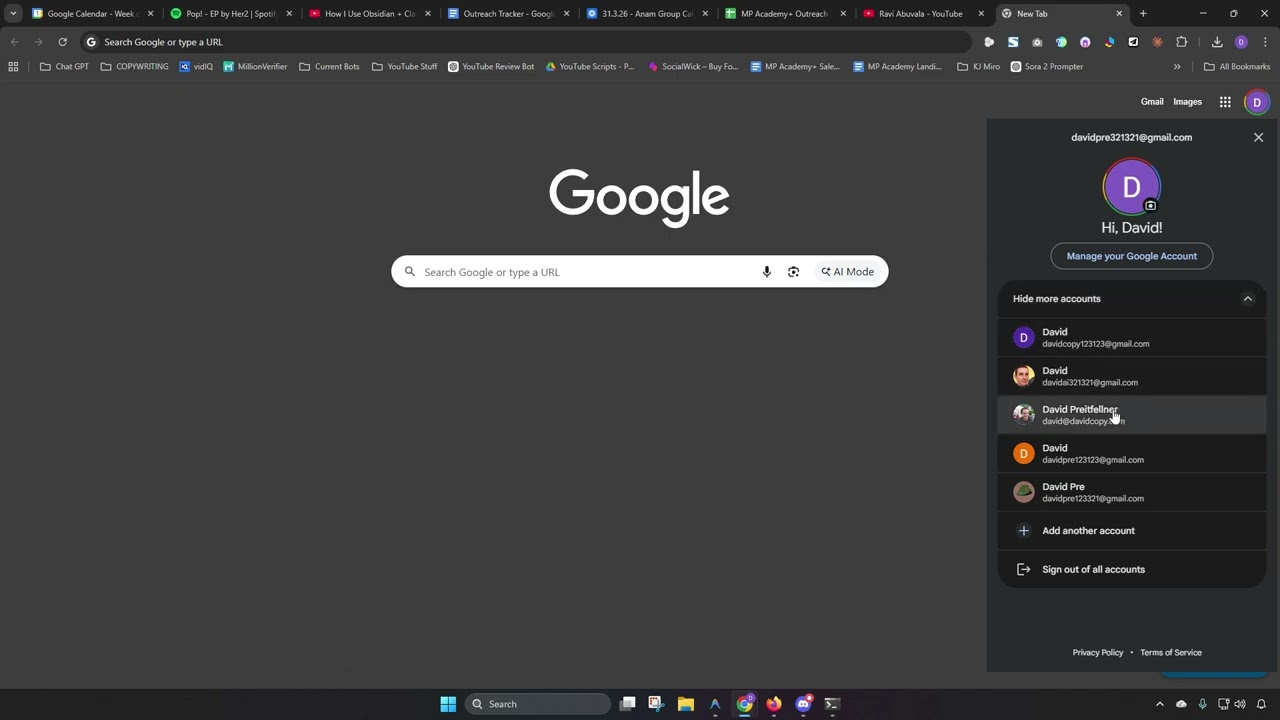The image size is (1280, 720).
Task: Open the tab search dropdown arrow
Action: click(13, 14)
